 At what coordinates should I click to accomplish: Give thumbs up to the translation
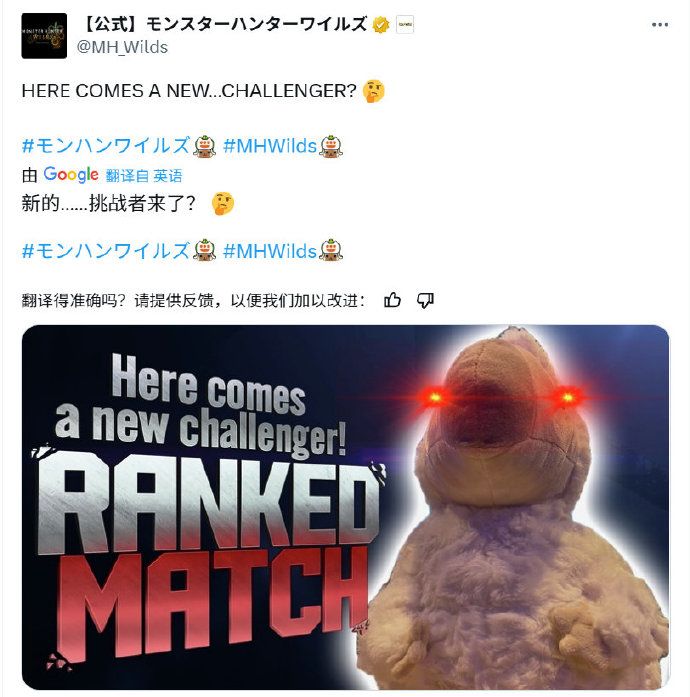pos(392,301)
